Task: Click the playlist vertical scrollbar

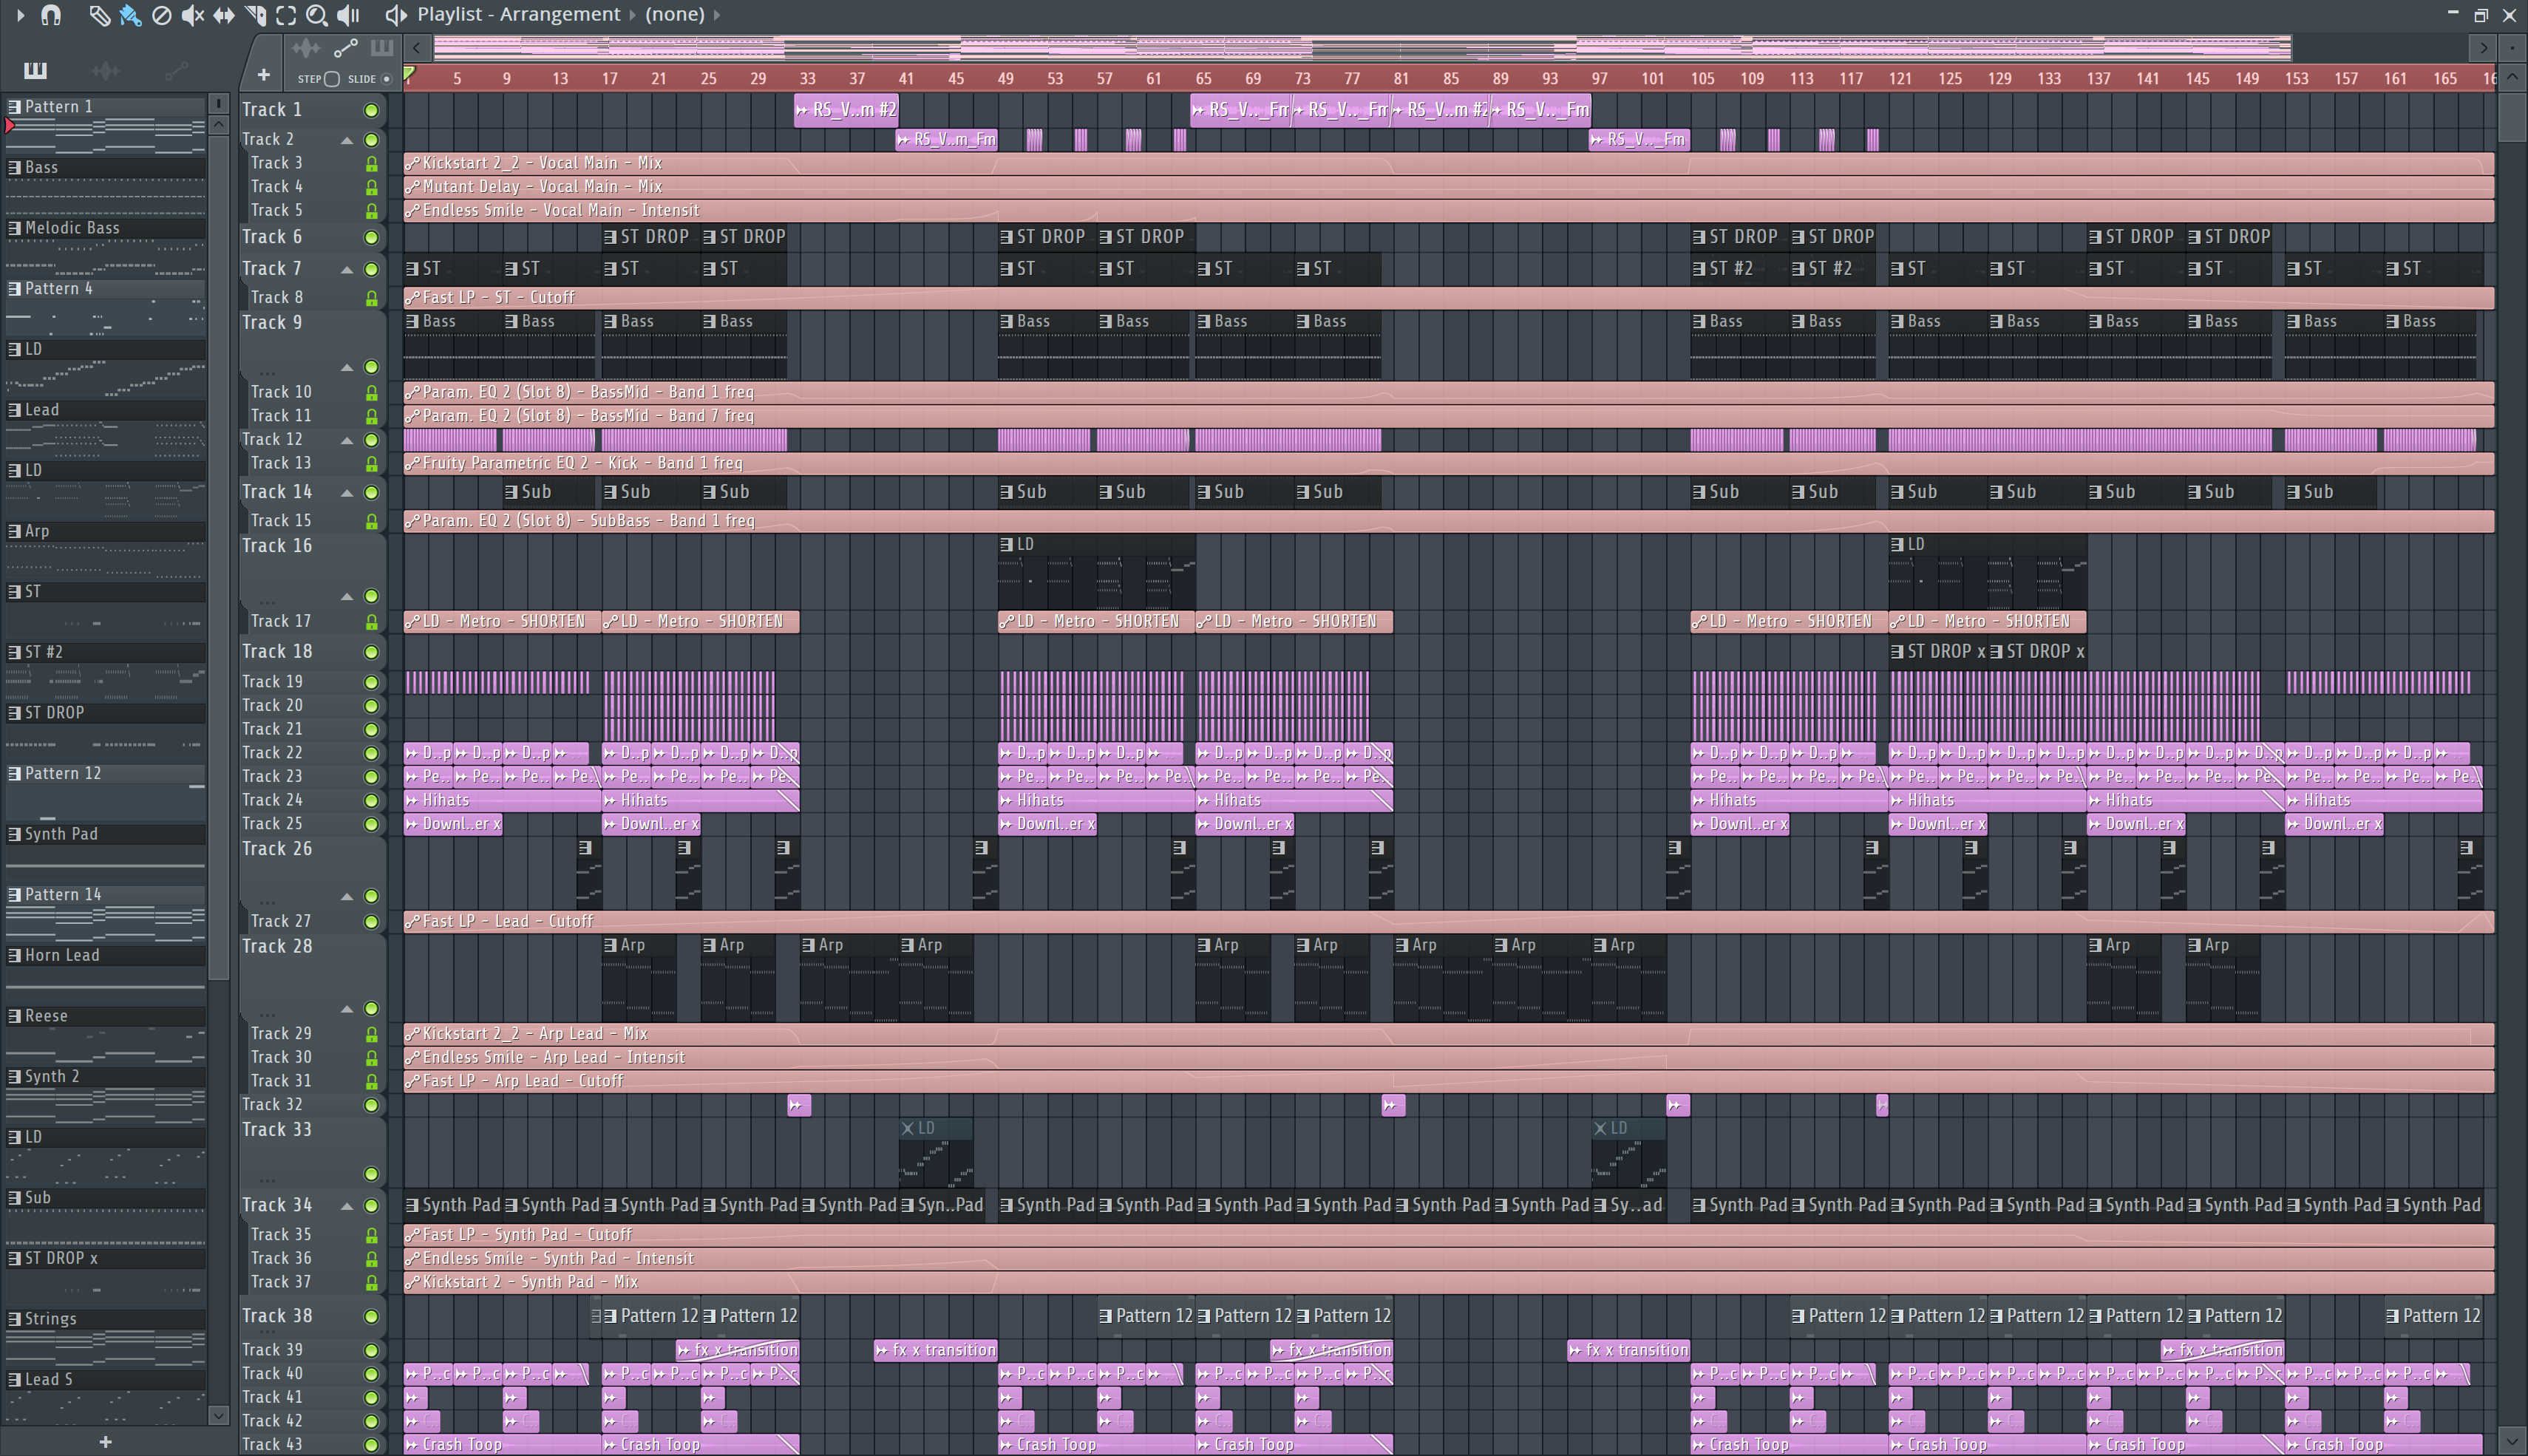Action: 2511,118
